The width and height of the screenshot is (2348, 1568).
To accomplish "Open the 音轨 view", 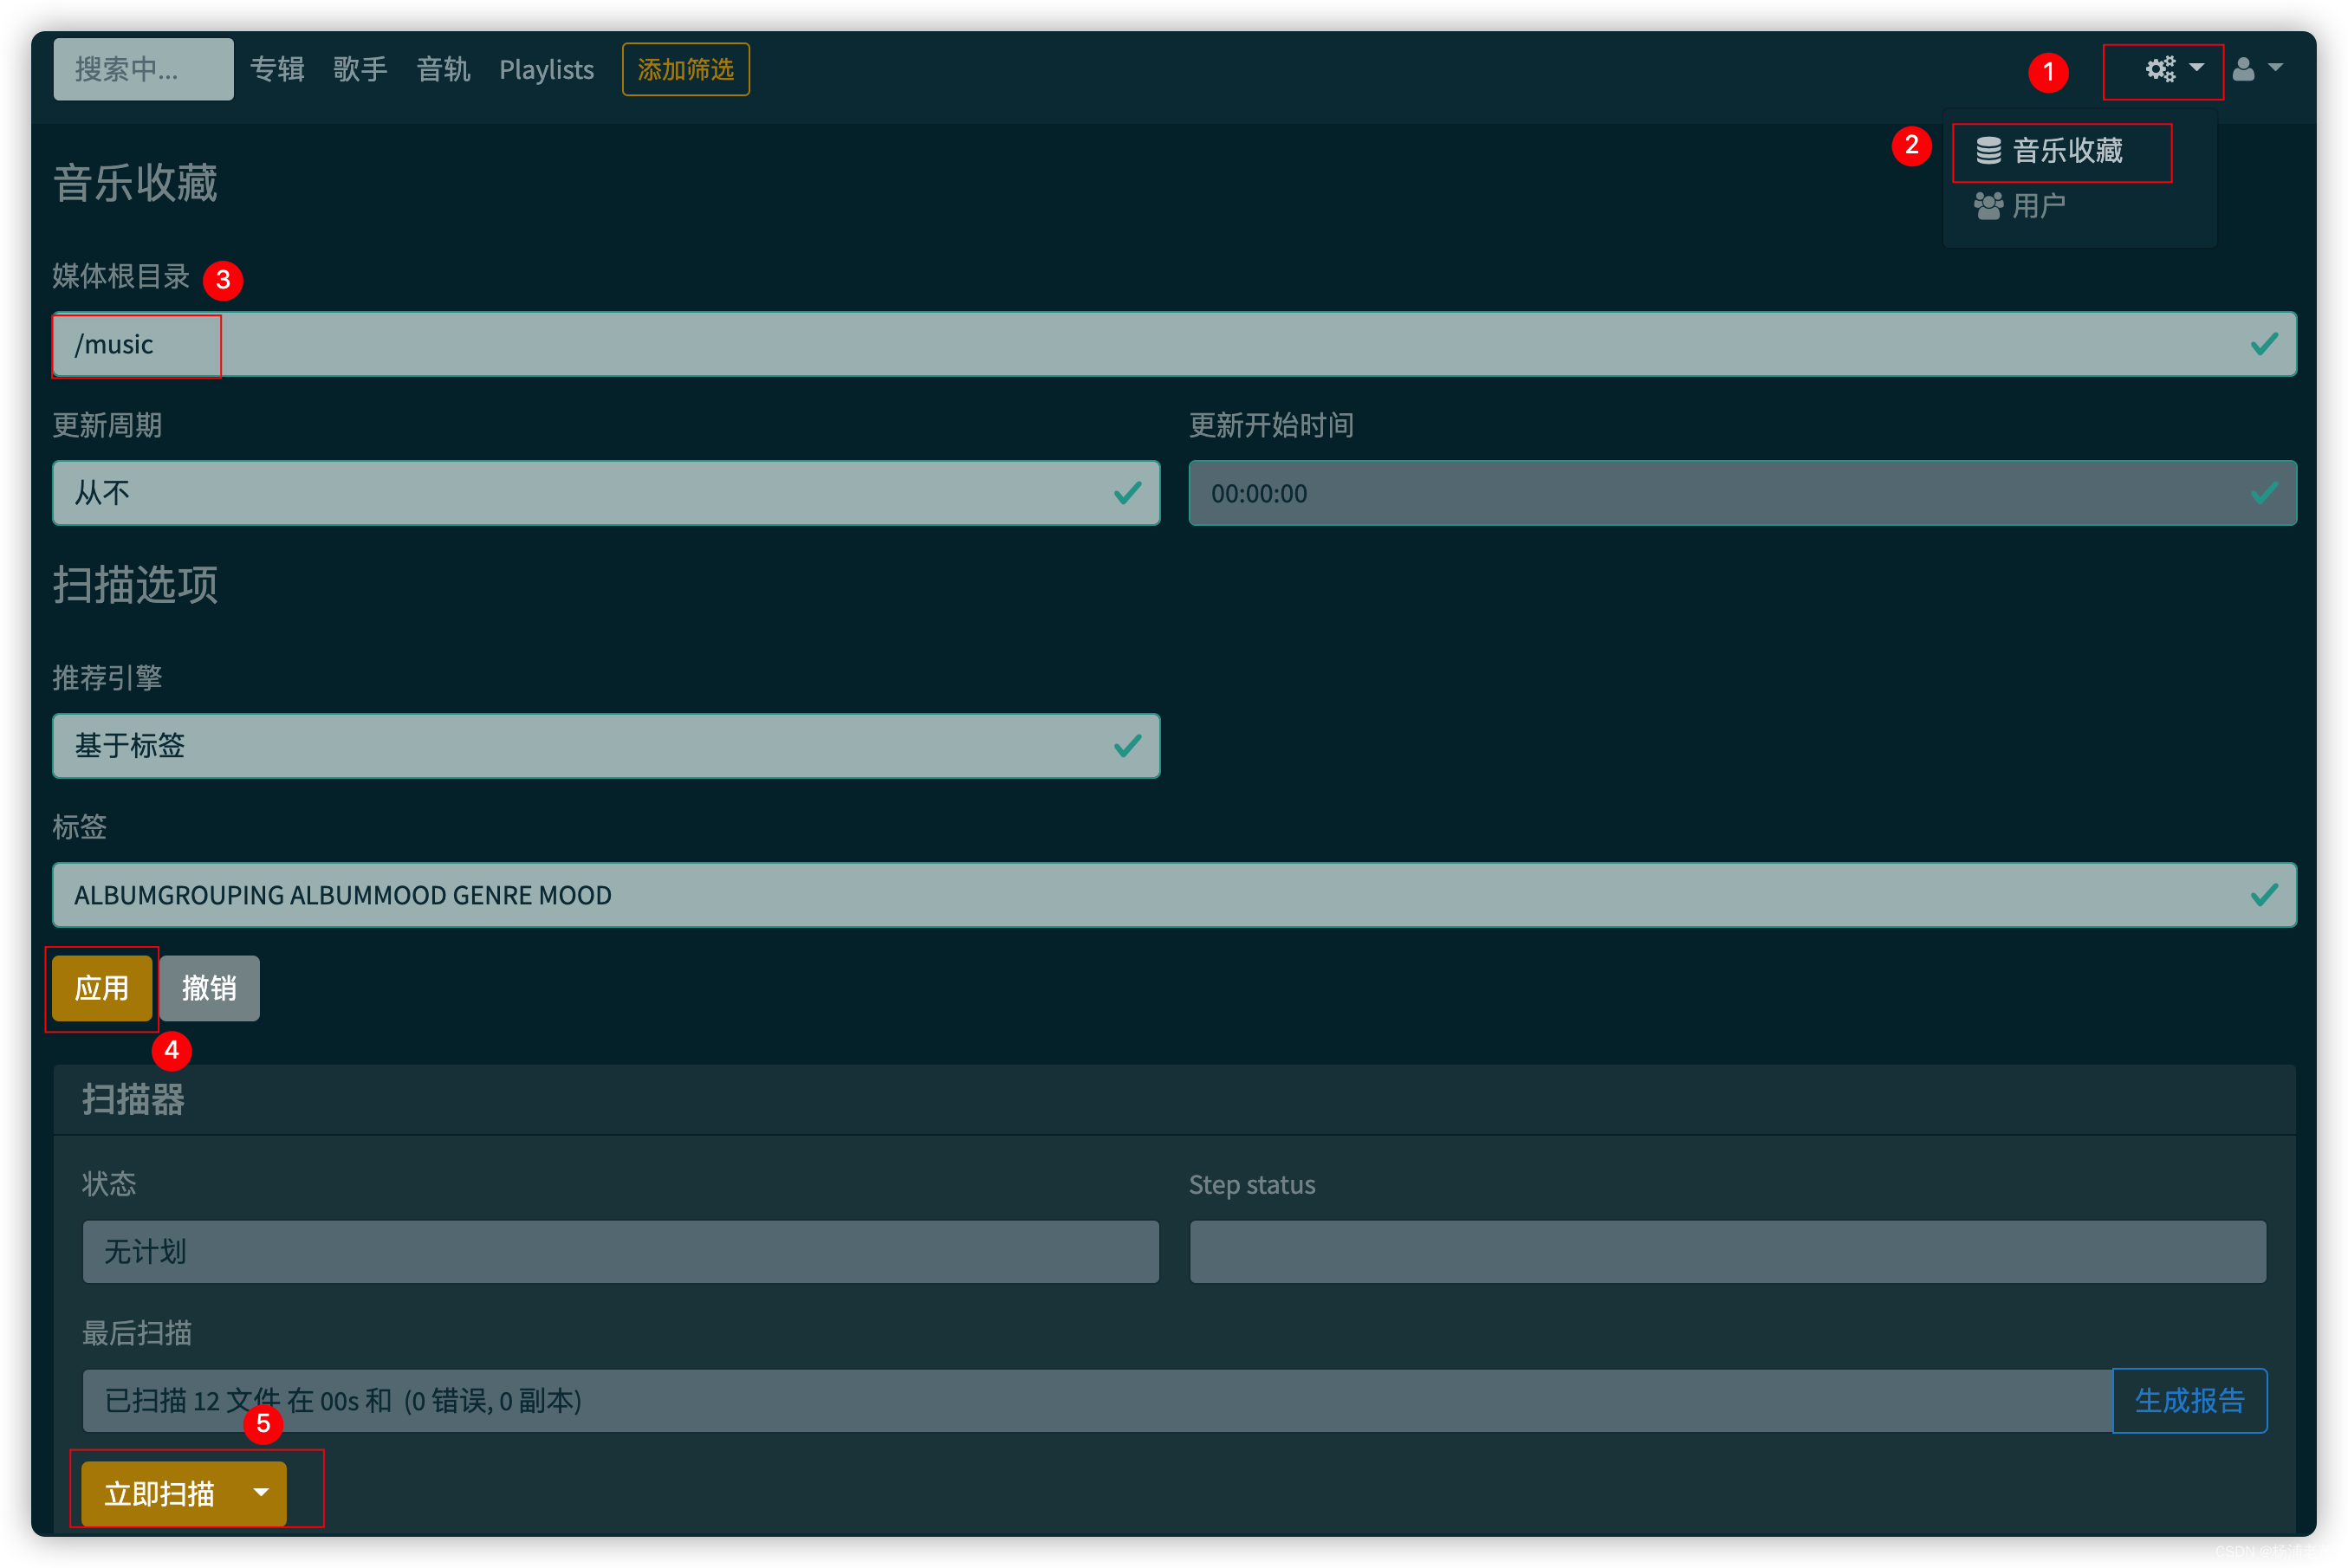I will (442, 69).
